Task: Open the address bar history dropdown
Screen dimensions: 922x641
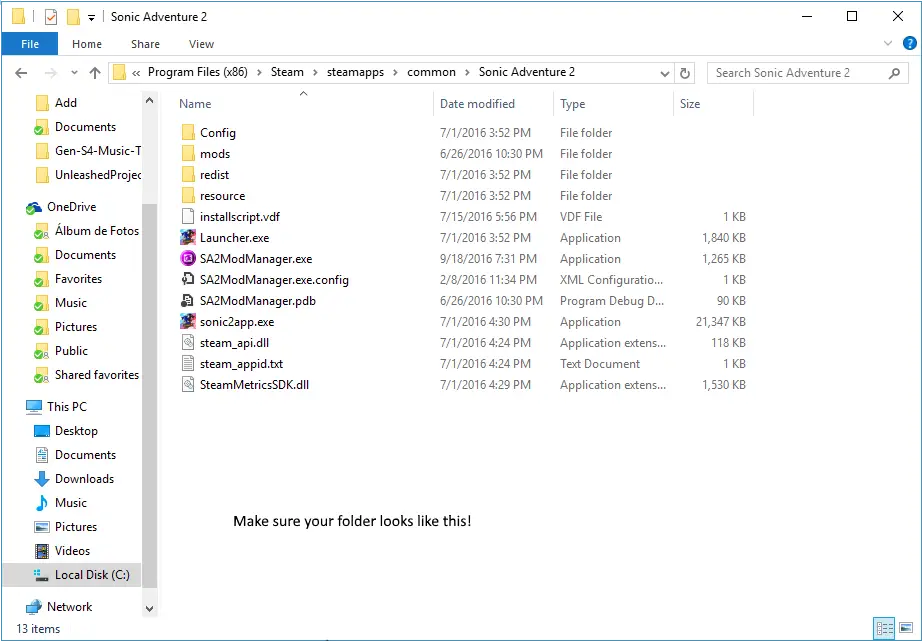Action: point(664,74)
